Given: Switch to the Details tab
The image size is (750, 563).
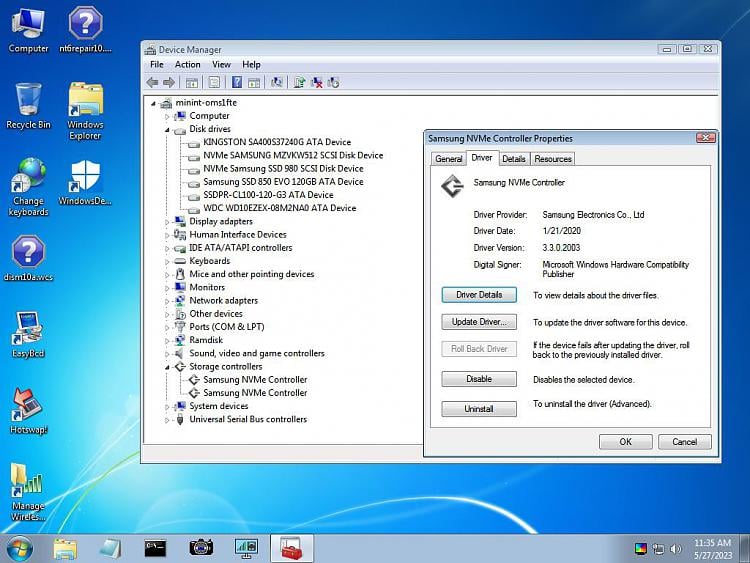Looking at the screenshot, I should pos(514,159).
